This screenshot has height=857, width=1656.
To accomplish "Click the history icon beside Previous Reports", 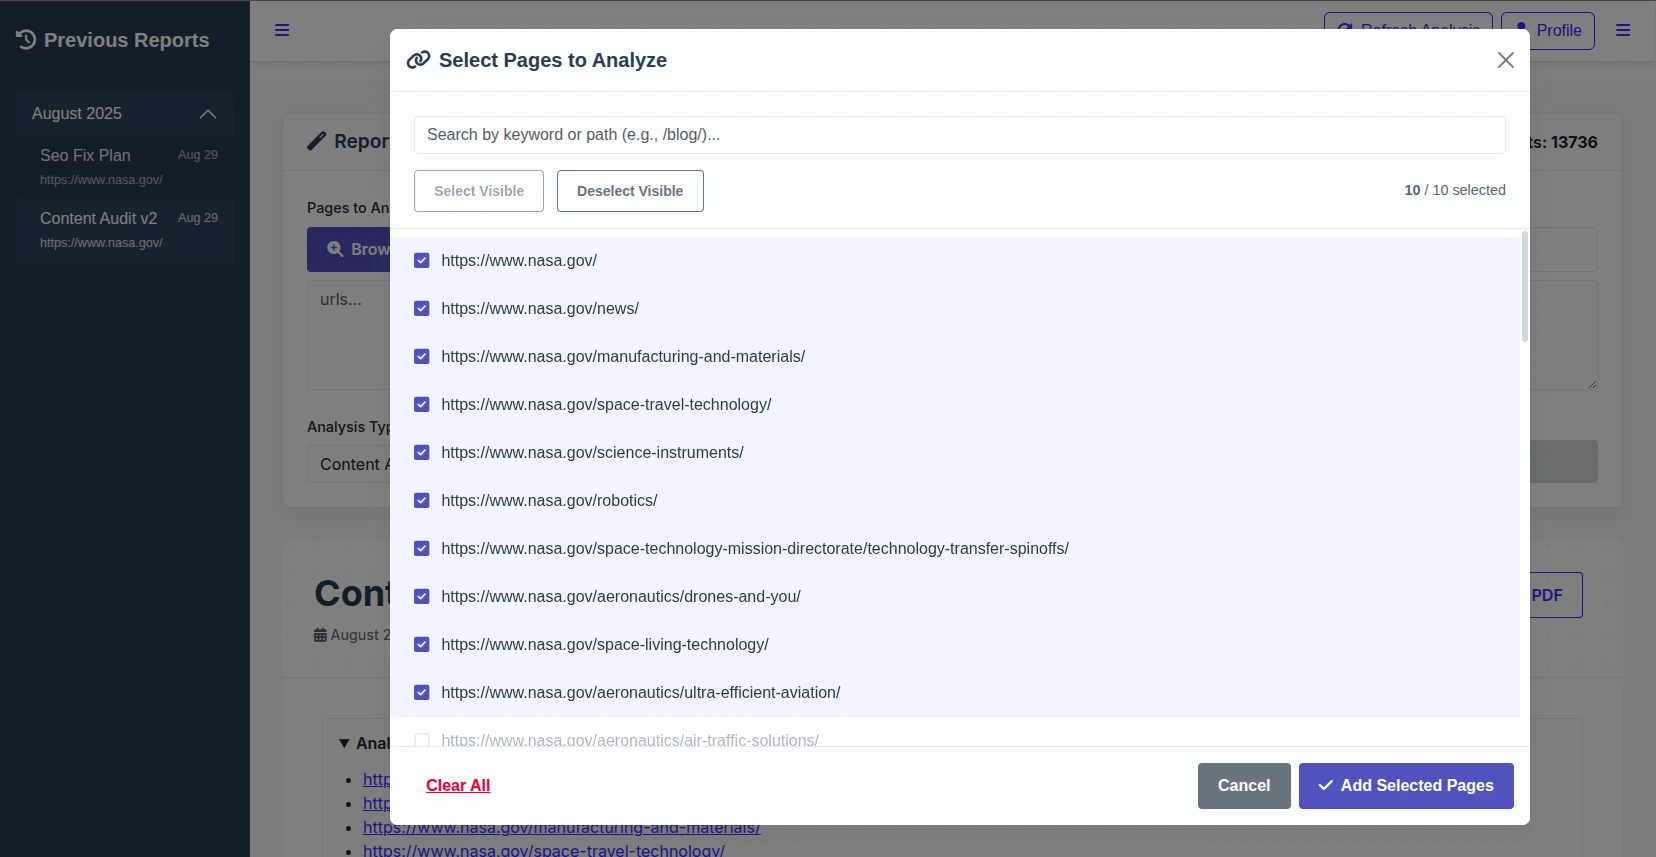I will 26,40.
